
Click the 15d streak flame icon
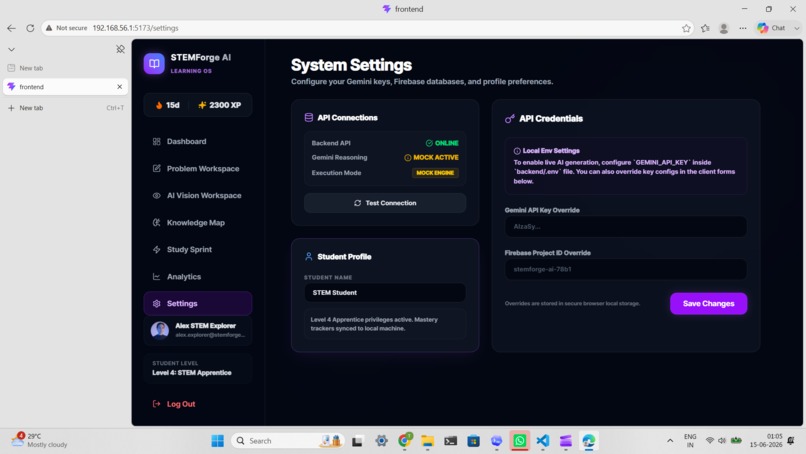point(159,105)
